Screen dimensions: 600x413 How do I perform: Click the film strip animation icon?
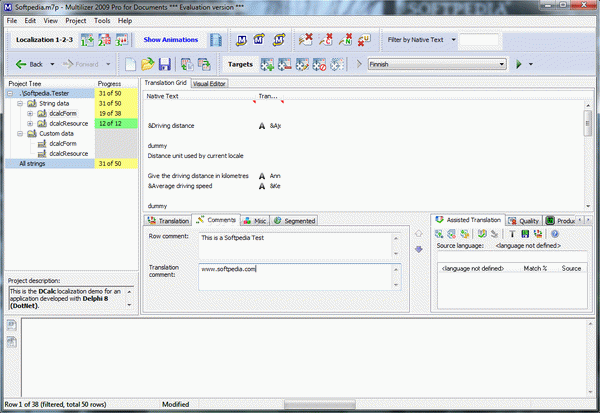[x=216, y=40]
